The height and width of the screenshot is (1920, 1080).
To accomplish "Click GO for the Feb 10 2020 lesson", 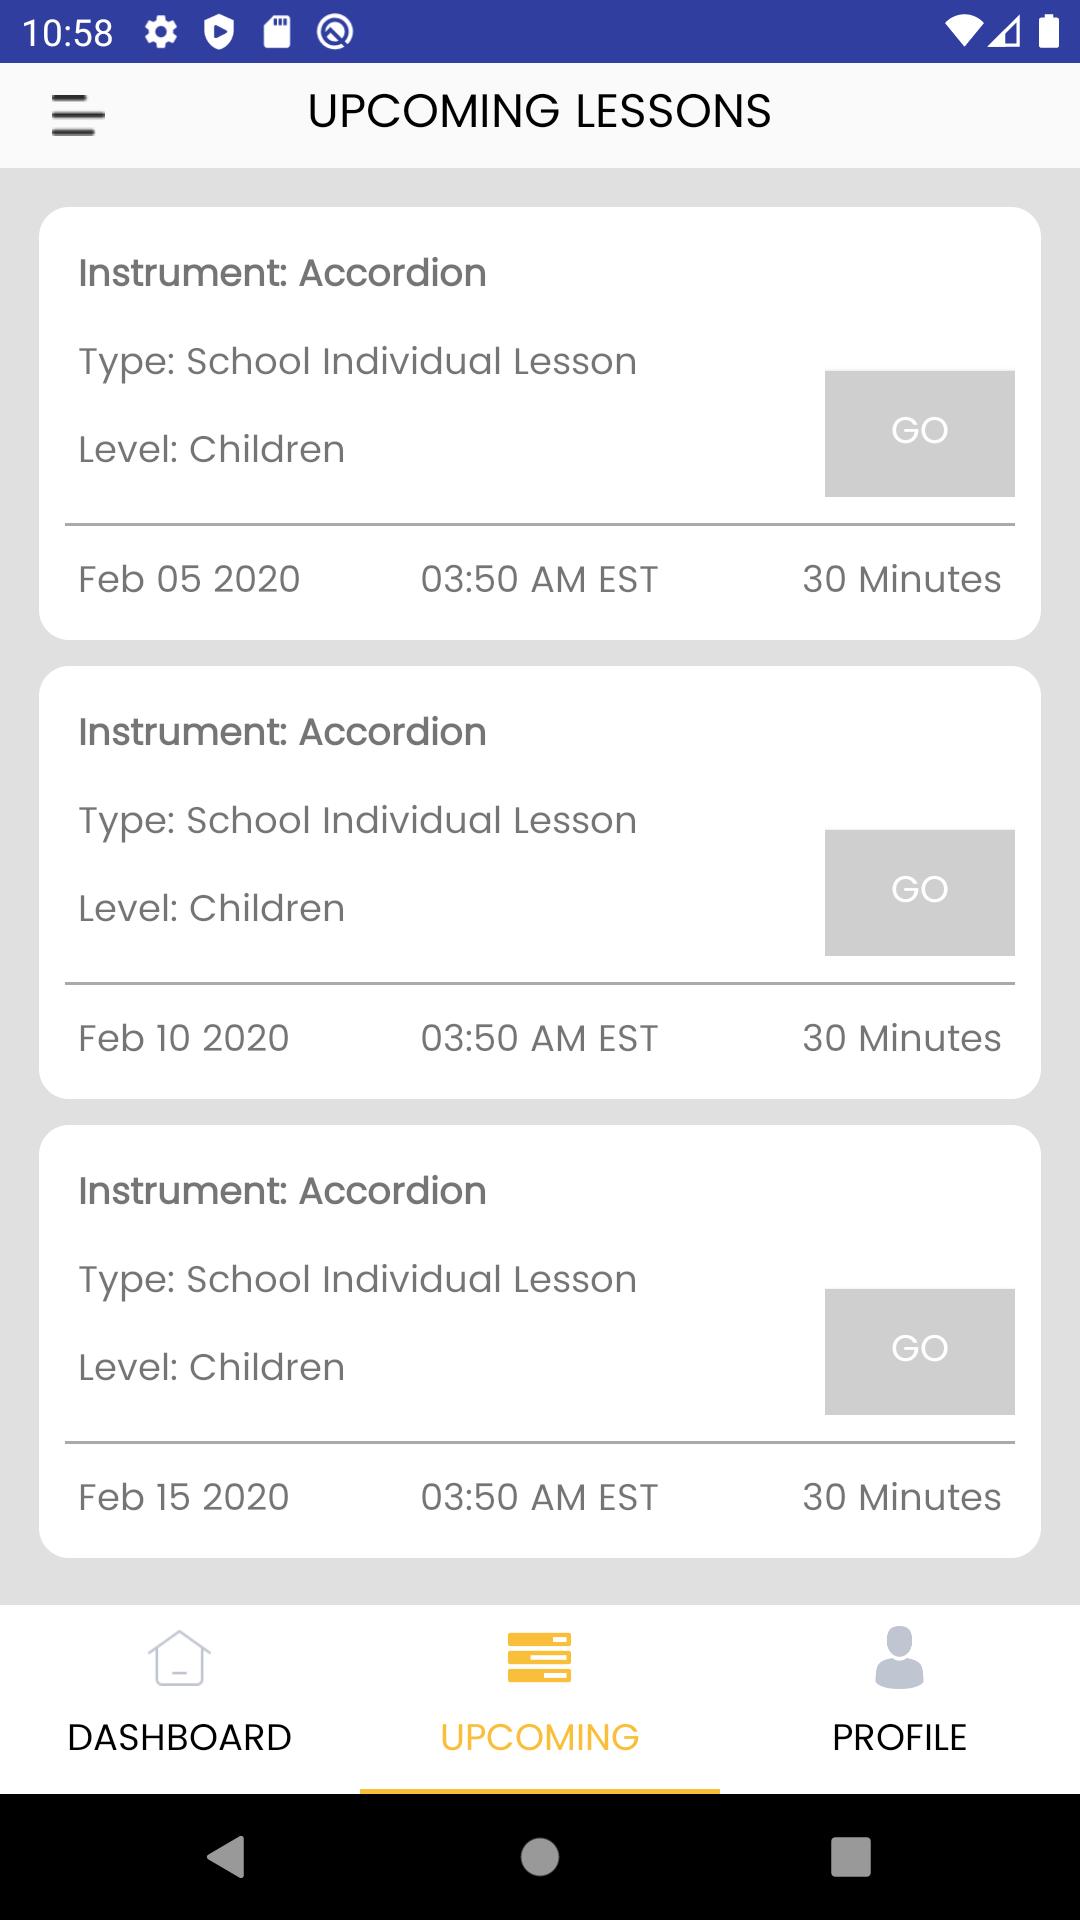I will tap(920, 892).
